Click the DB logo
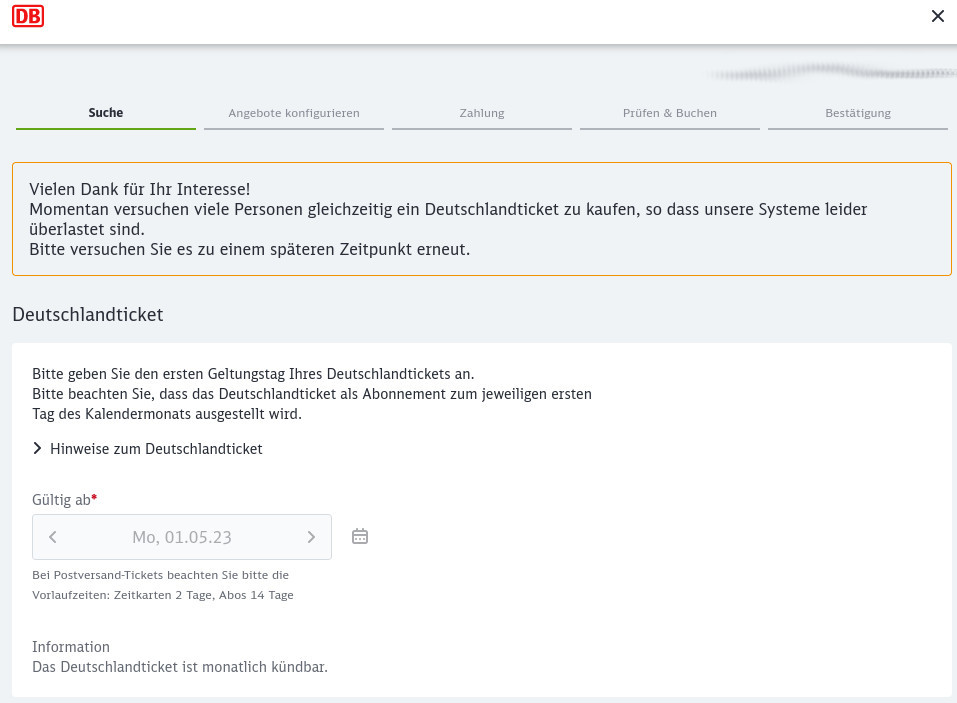The image size is (957, 703). 27,16
